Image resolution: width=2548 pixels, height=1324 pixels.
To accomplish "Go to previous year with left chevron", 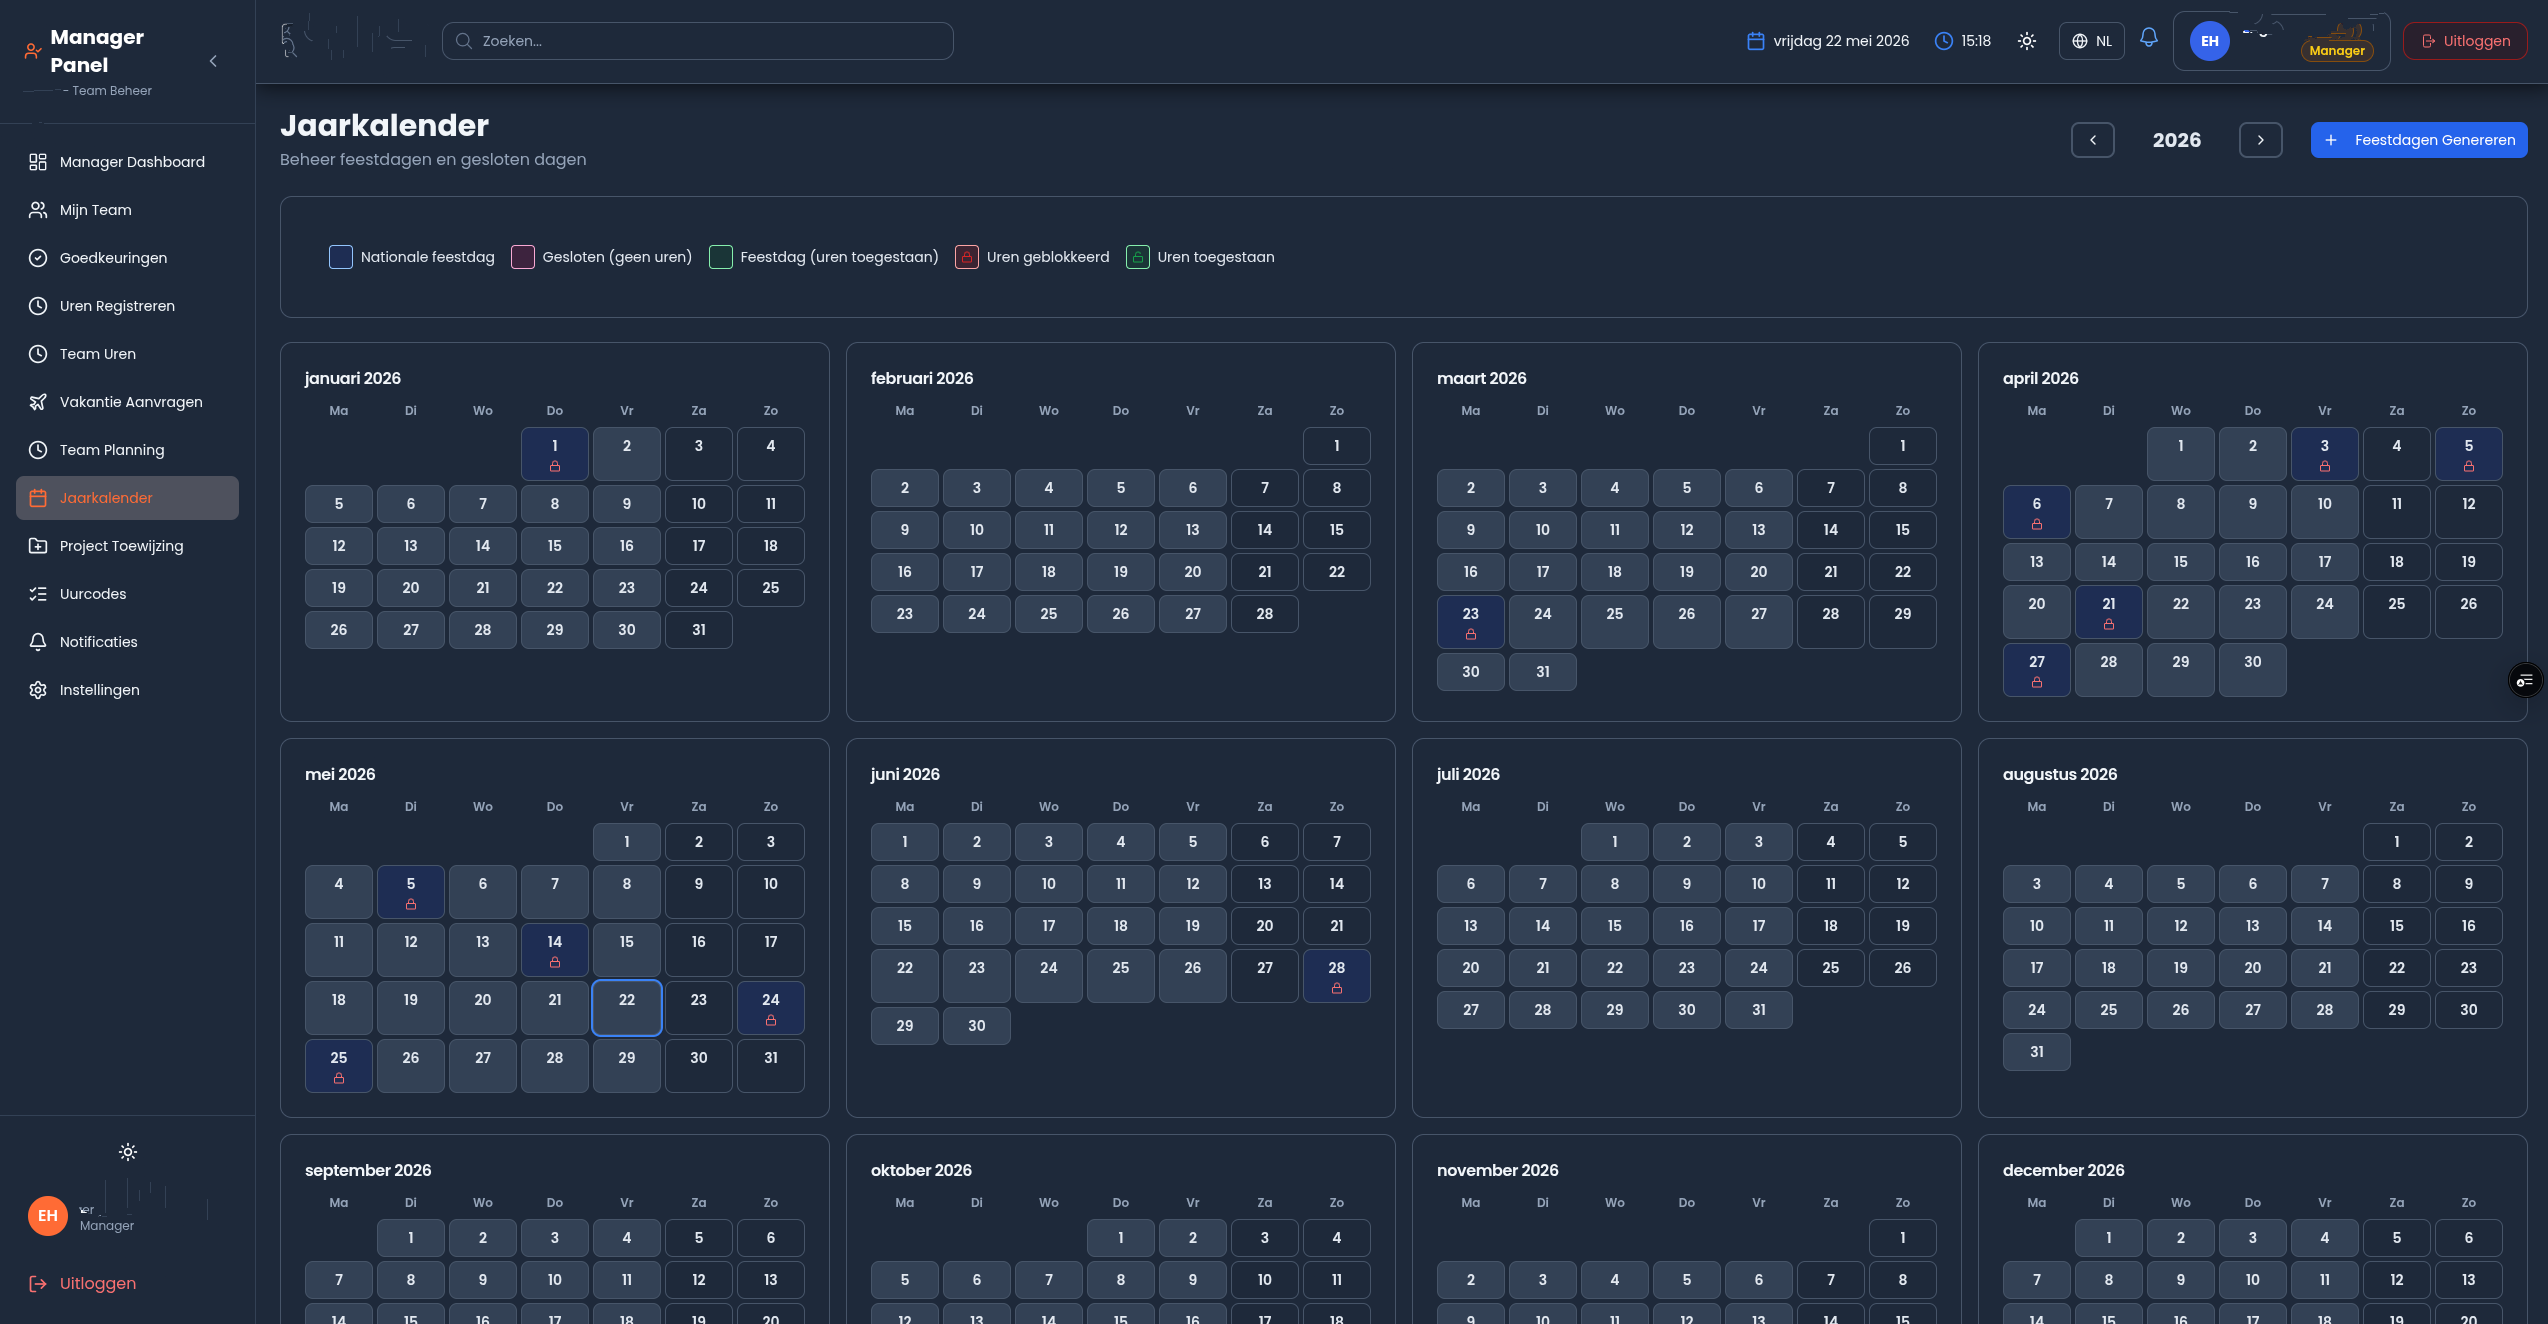I will click(x=2092, y=140).
